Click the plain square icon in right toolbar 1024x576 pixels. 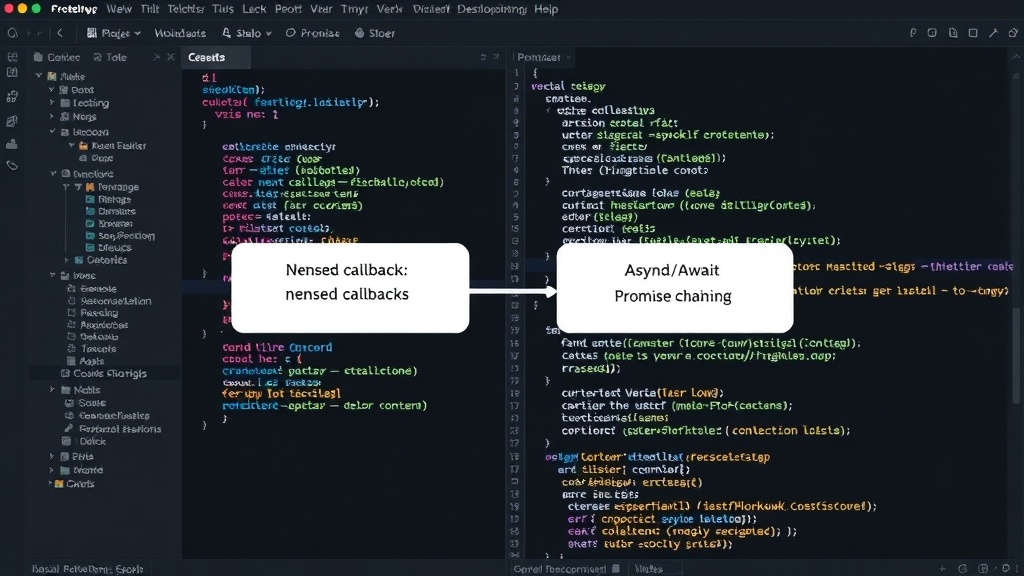click(973, 33)
